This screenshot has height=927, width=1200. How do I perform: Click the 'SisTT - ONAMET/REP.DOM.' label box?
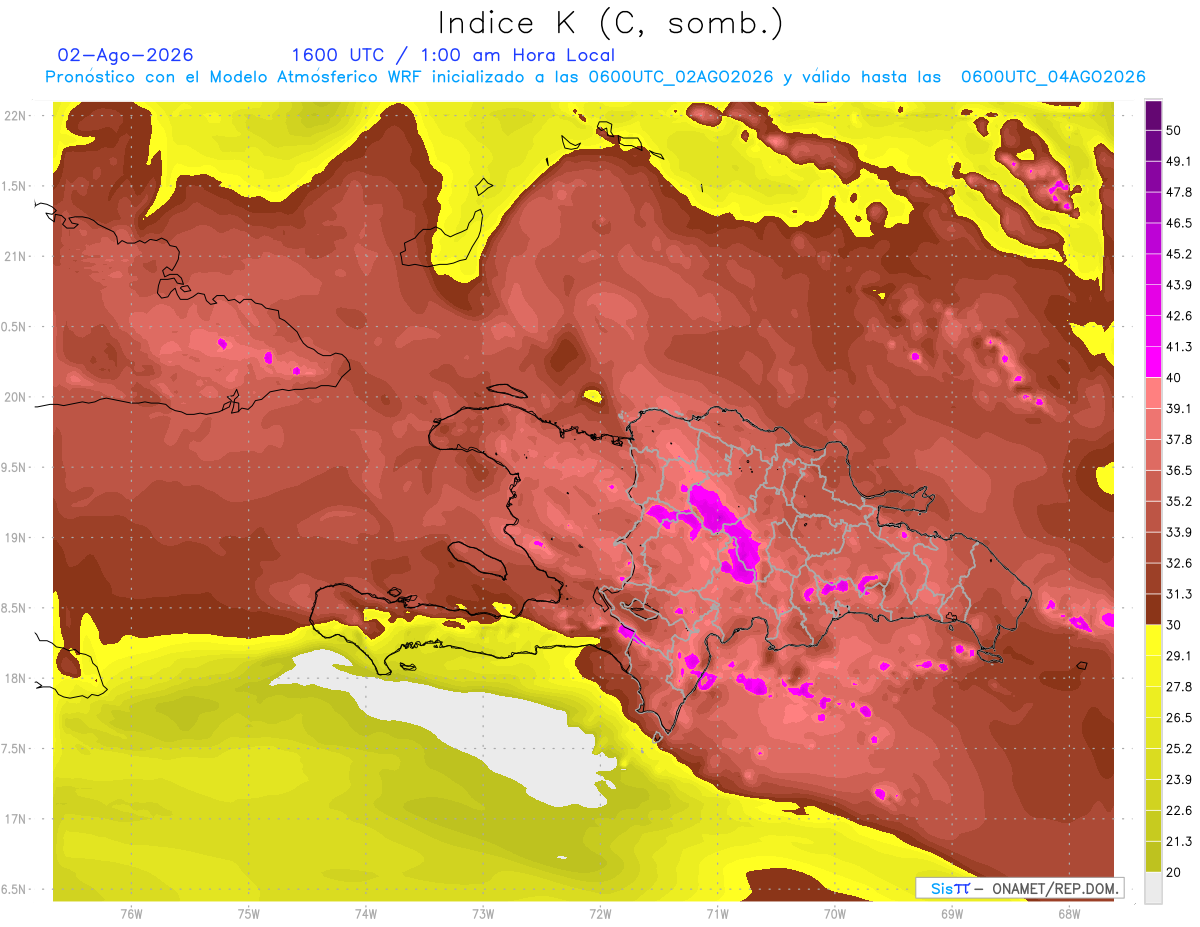pos(1019,888)
